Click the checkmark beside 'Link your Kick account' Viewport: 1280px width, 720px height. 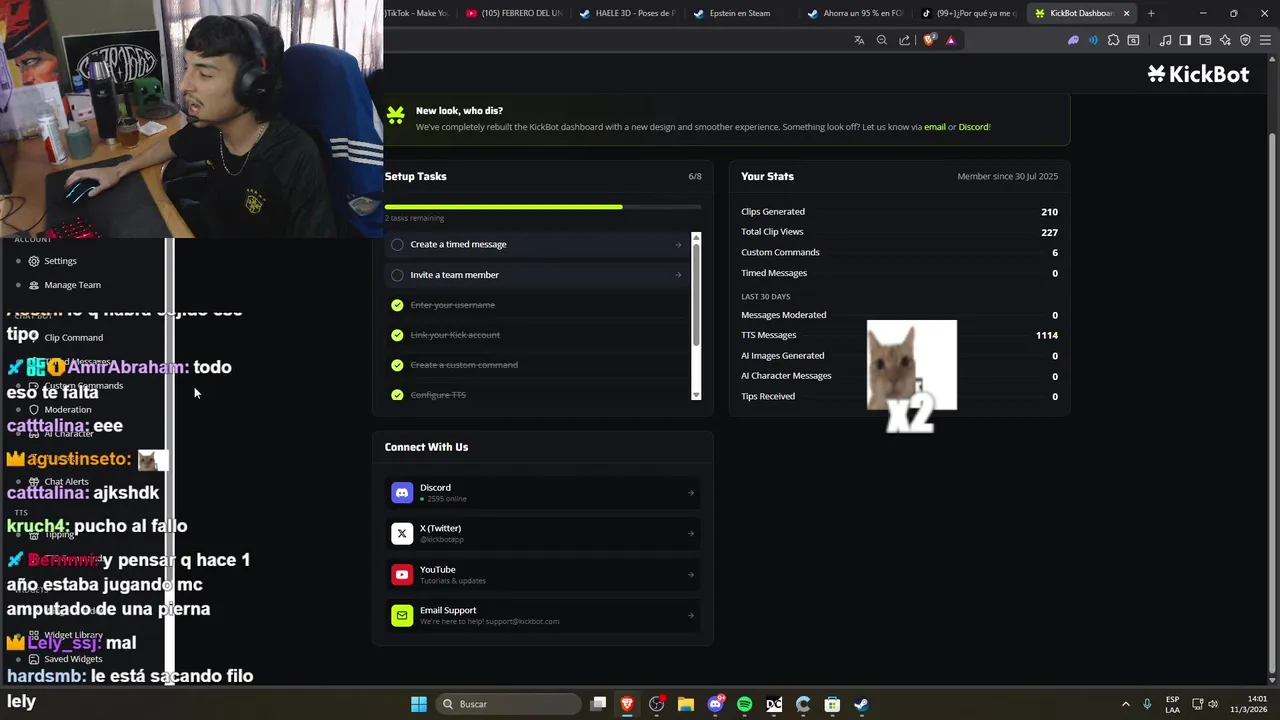point(397,335)
